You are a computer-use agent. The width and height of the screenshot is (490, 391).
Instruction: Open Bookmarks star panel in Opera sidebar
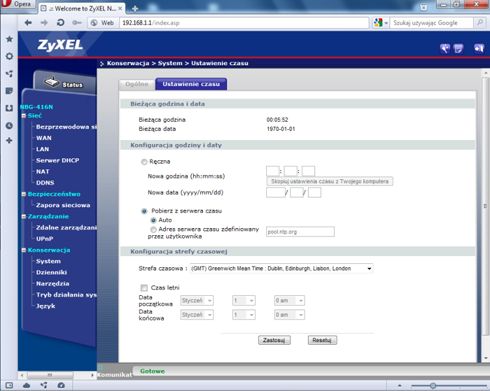pyautogui.click(x=9, y=39)
